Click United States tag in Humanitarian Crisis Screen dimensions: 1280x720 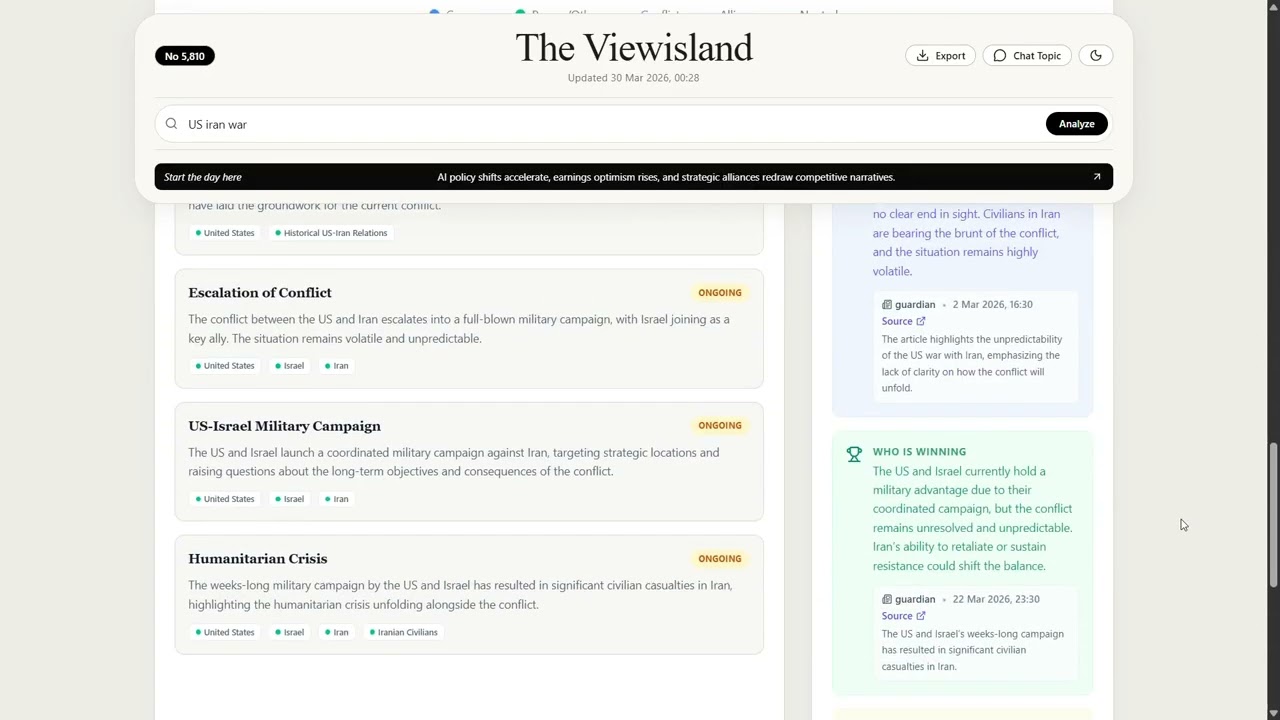(225, 632)
